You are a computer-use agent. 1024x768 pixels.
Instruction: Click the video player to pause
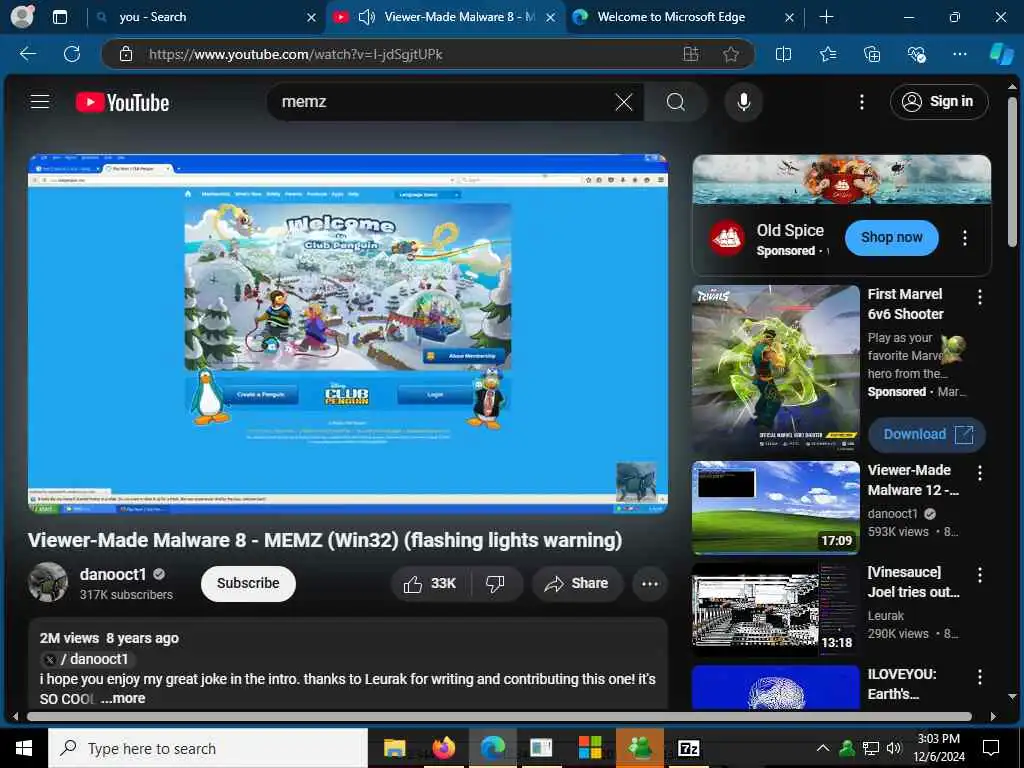pos(347,334)
